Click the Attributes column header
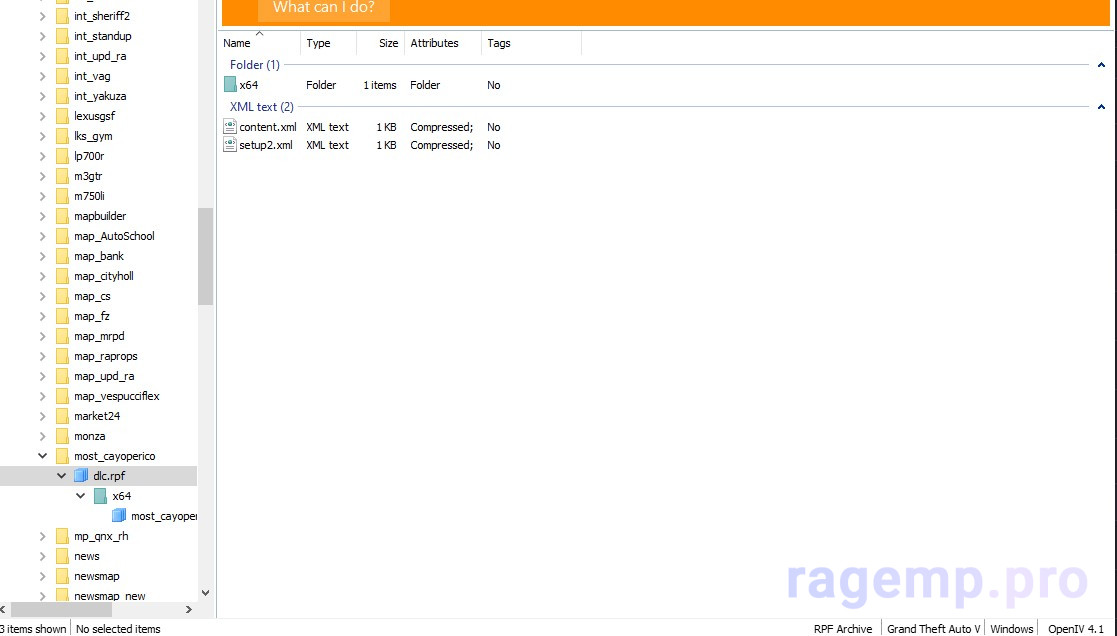This screenshot has width=1117, height=636. click(x=434, y=44)
